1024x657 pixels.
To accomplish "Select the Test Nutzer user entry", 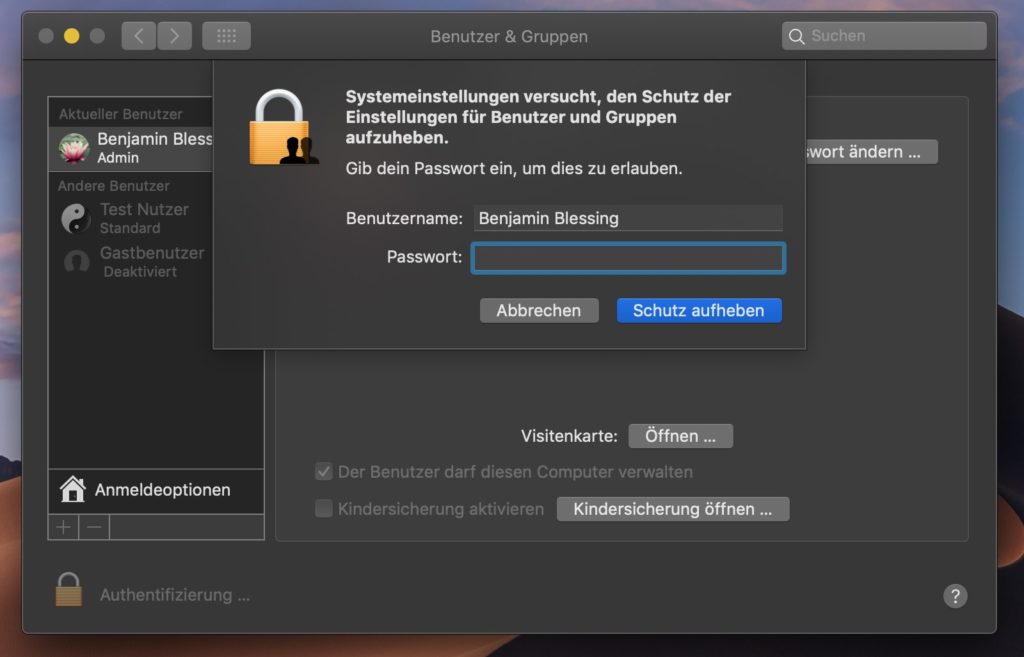I will pyautogui.click(x=131, y=218).
